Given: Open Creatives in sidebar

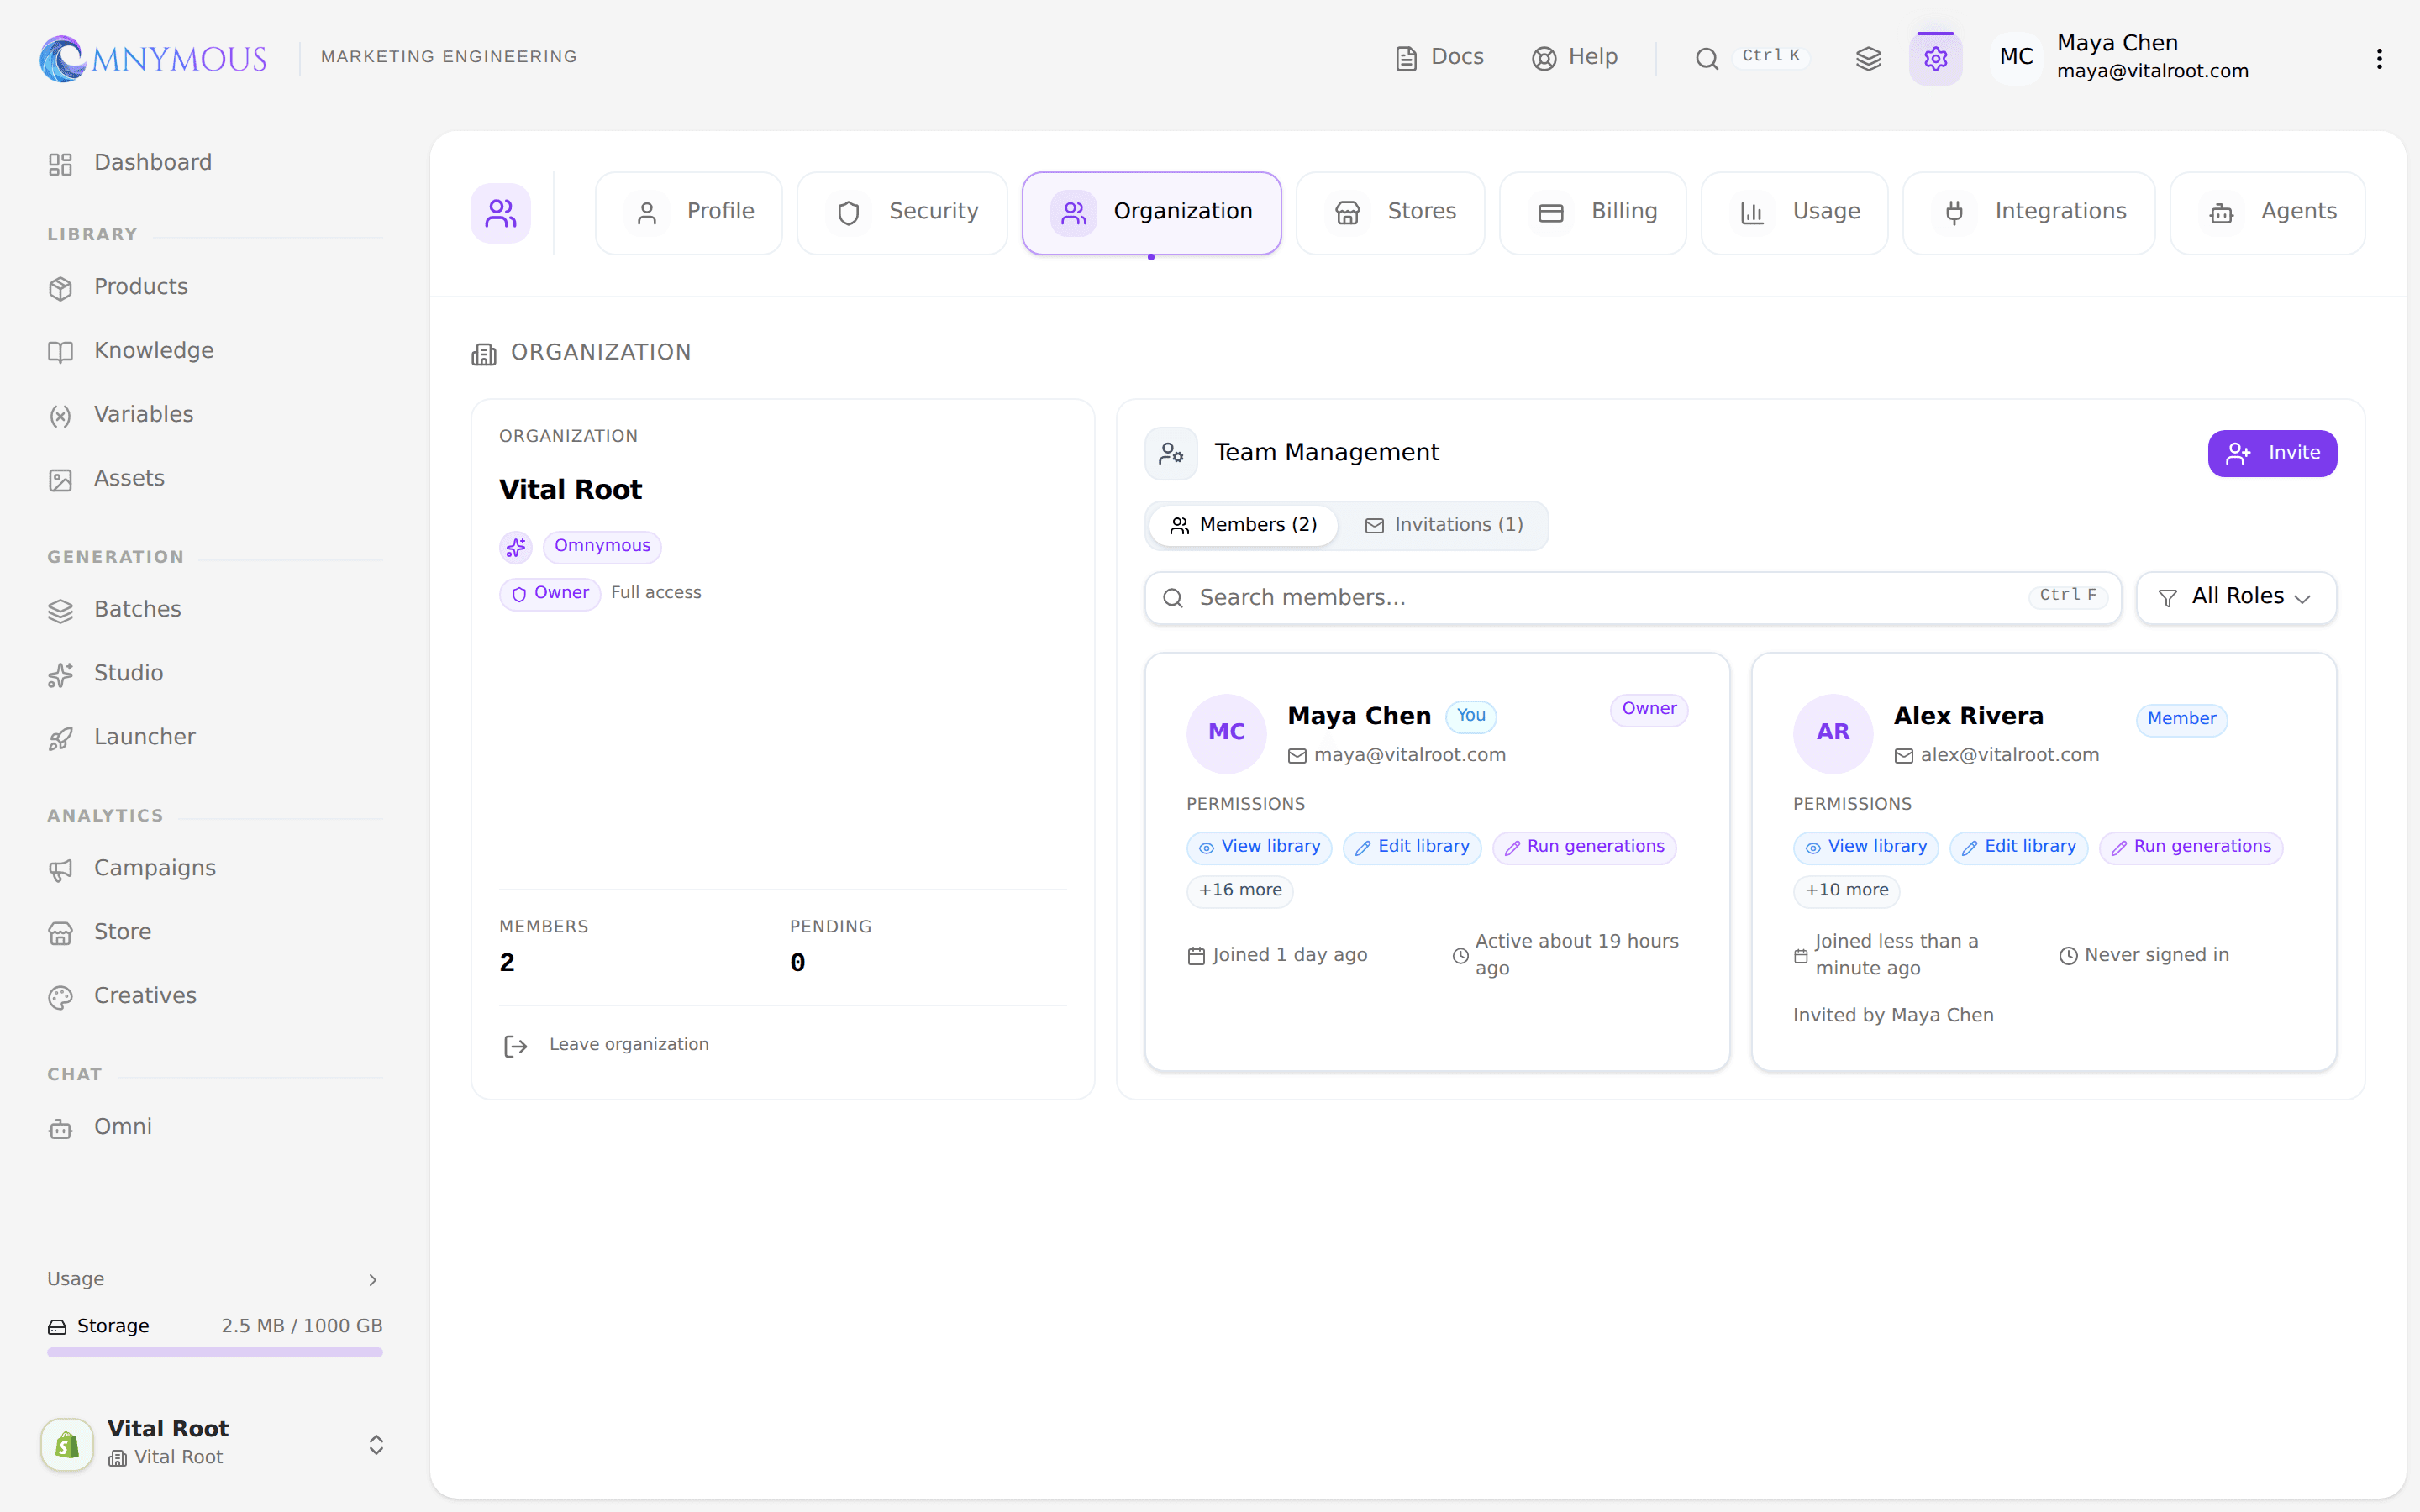Looking at the screenshot, I should pos(215,996).
